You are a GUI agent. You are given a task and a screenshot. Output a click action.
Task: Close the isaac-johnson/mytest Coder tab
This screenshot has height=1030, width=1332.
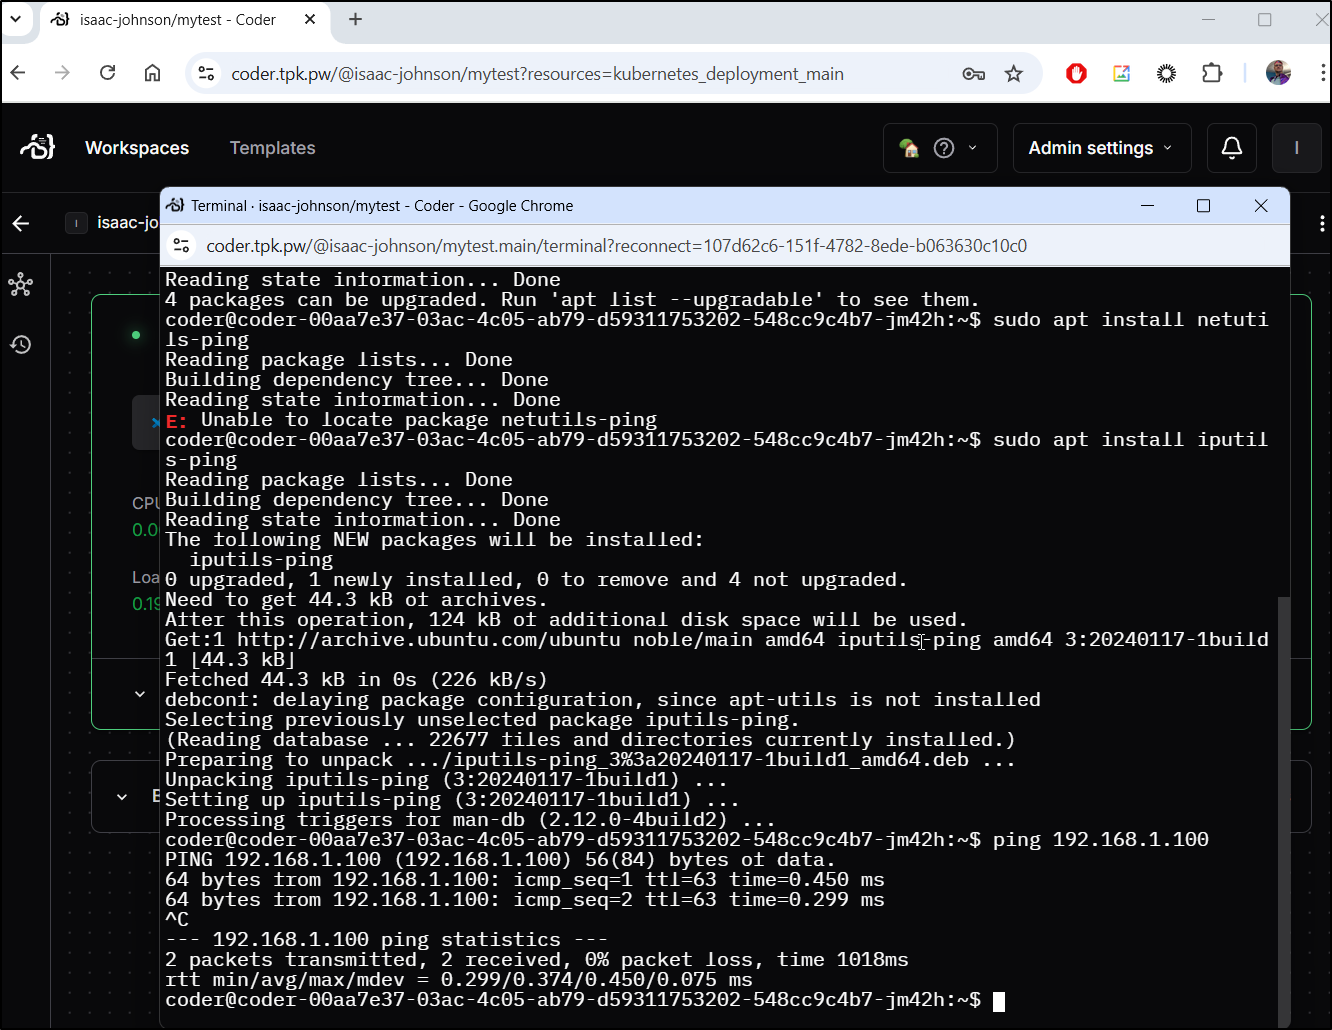click(309, 19)
